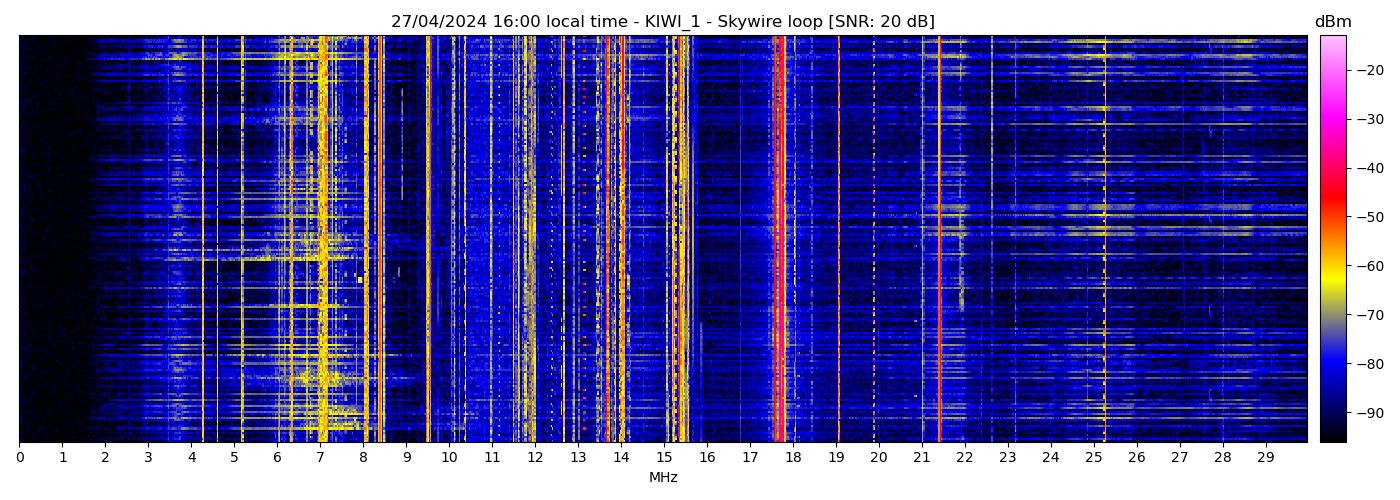Click the MHz x-axis label
This screenshot has height=500, width=1400.
(663, 478)
